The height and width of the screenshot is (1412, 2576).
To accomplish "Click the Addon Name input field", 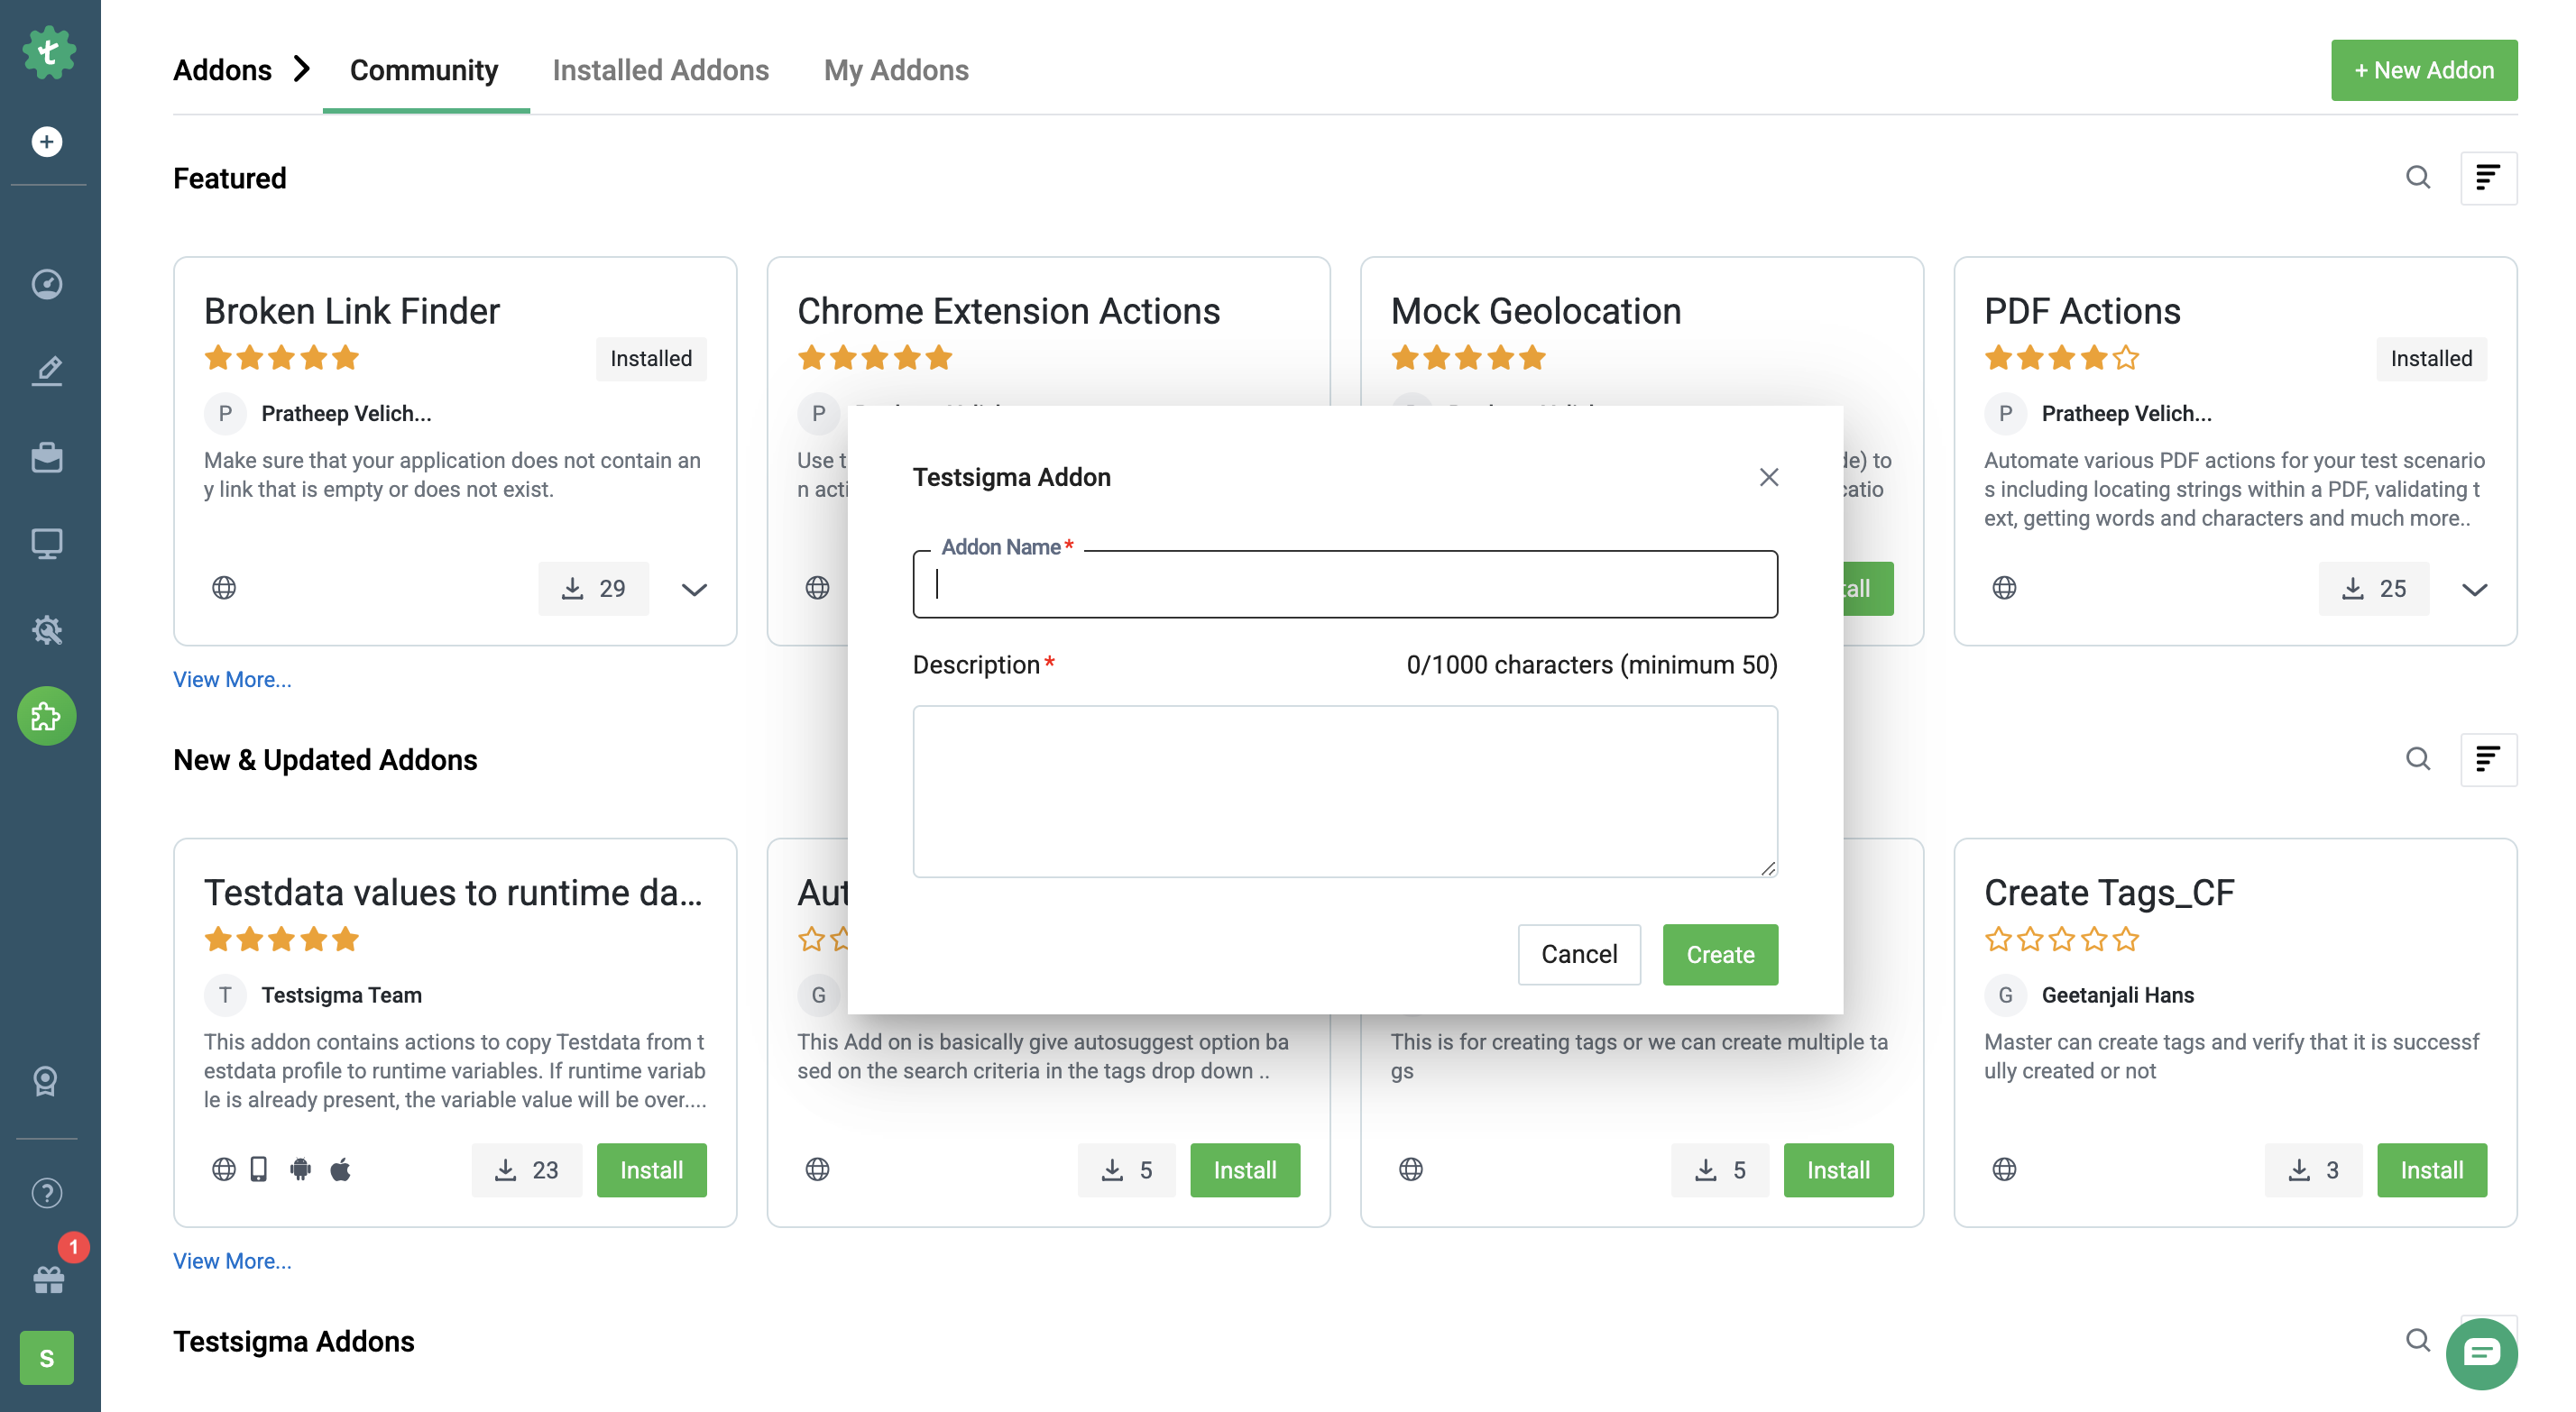I will (1345, 584).
